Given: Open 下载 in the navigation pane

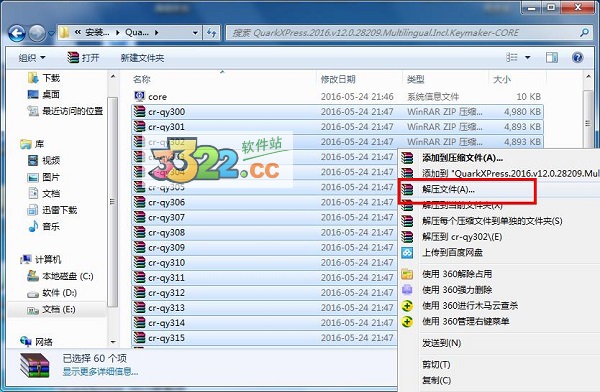Looking at the screenshot, I should pyautogui.click(x=44, y=78).
